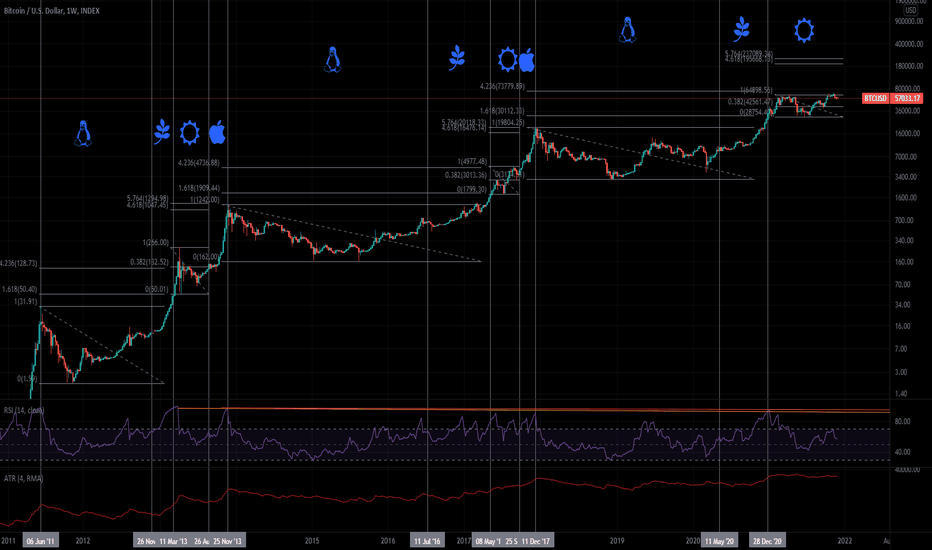Select the 1(4977.48) Fibonacci label
This screenshot has height=550, width=932.
(x=472, y=162)
